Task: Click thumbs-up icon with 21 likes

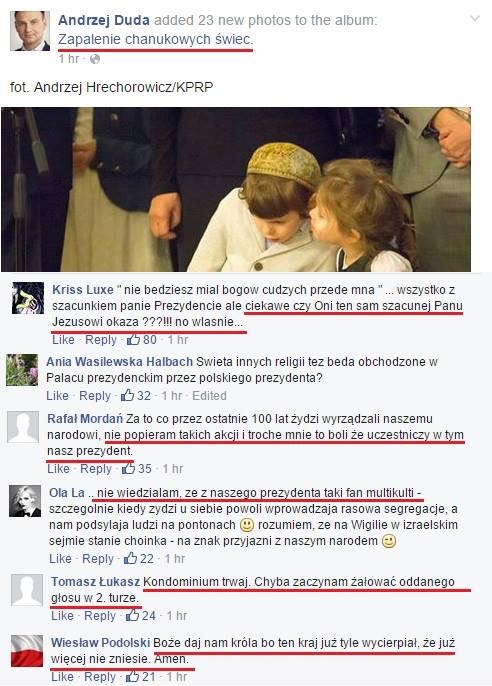Action: (132, 676)
